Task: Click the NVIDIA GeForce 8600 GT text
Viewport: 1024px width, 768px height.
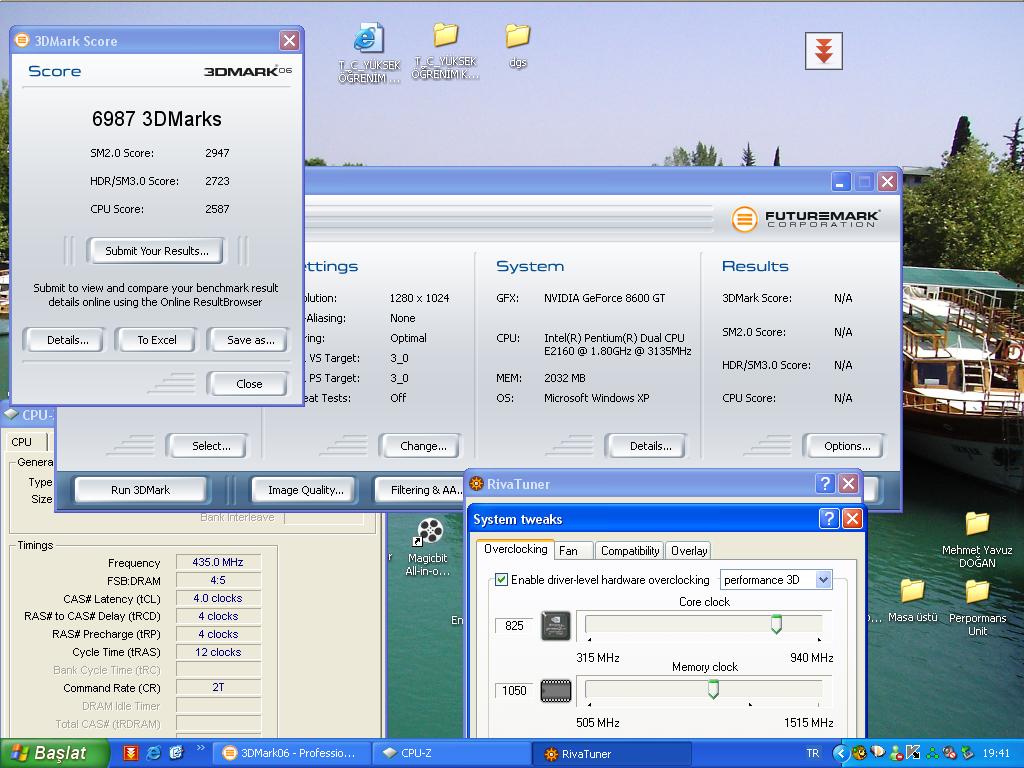Action: [x=604, y=298]
